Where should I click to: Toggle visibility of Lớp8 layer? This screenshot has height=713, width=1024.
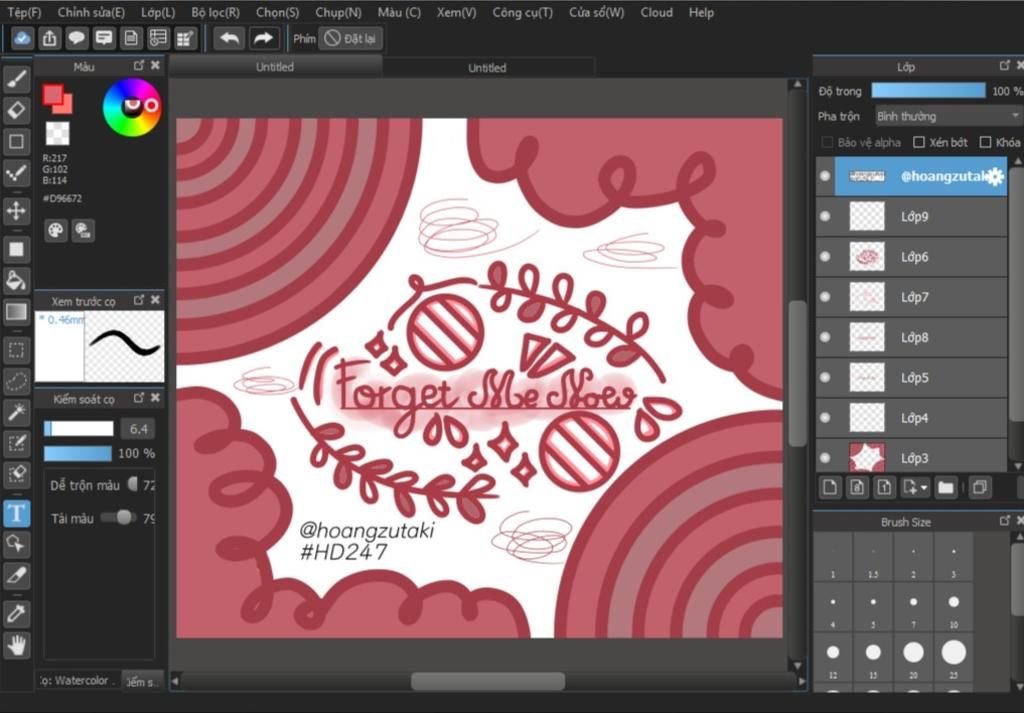click(x=825, y=337)
